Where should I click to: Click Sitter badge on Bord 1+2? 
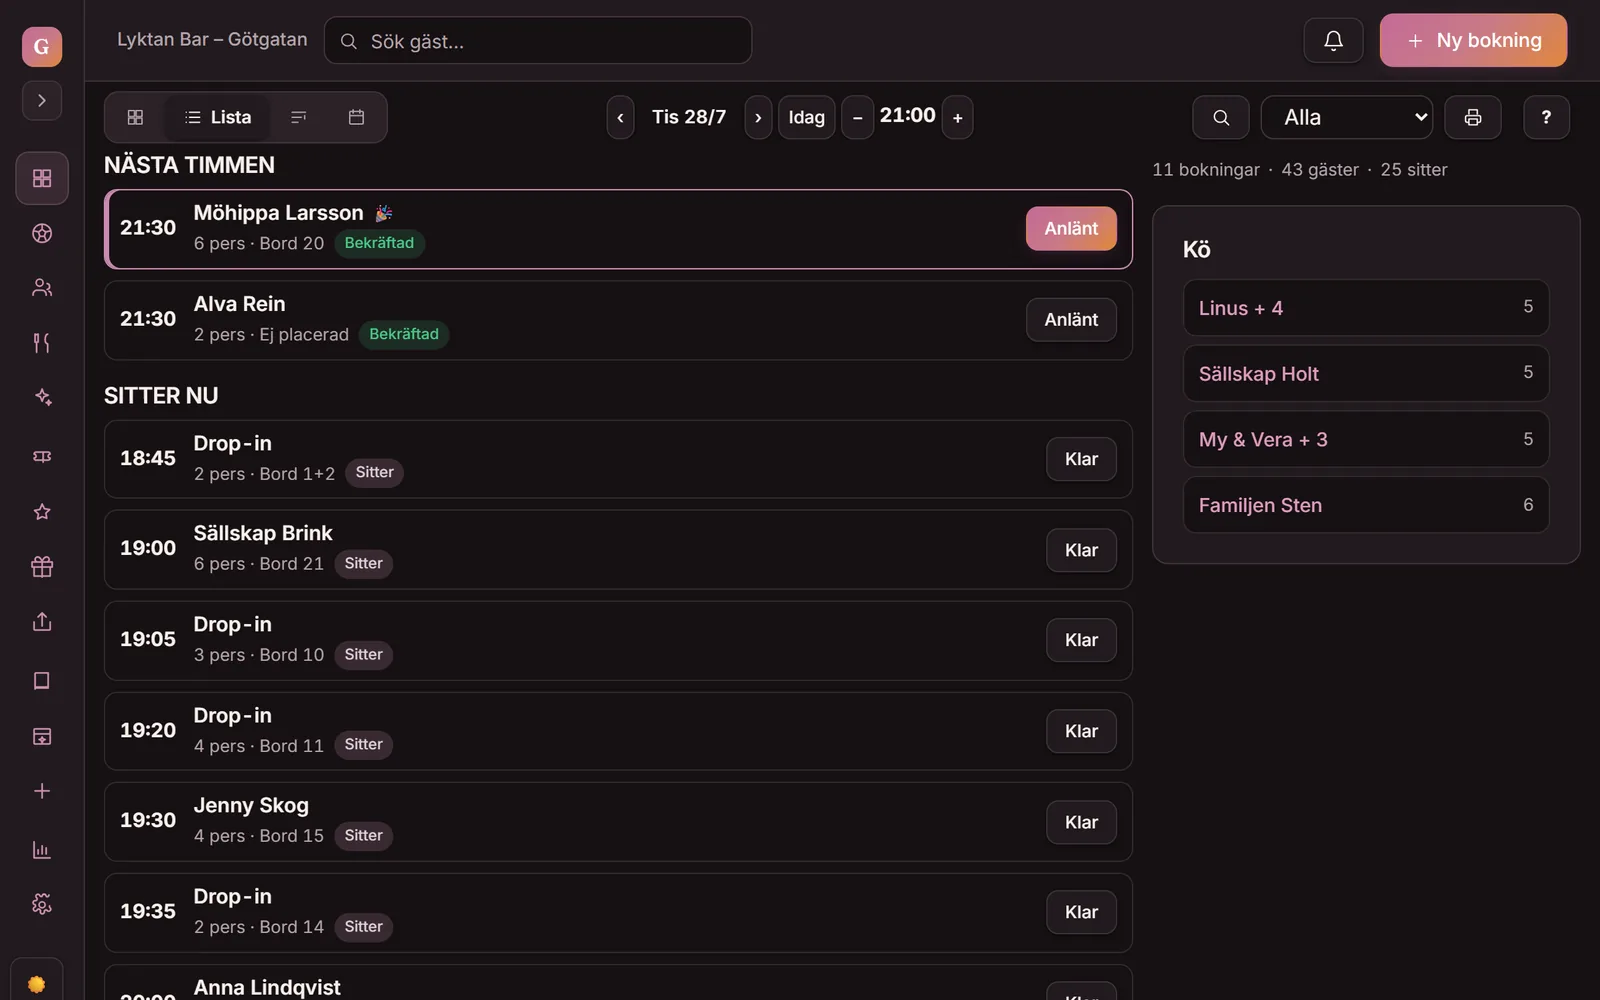(x=374, y=473)
